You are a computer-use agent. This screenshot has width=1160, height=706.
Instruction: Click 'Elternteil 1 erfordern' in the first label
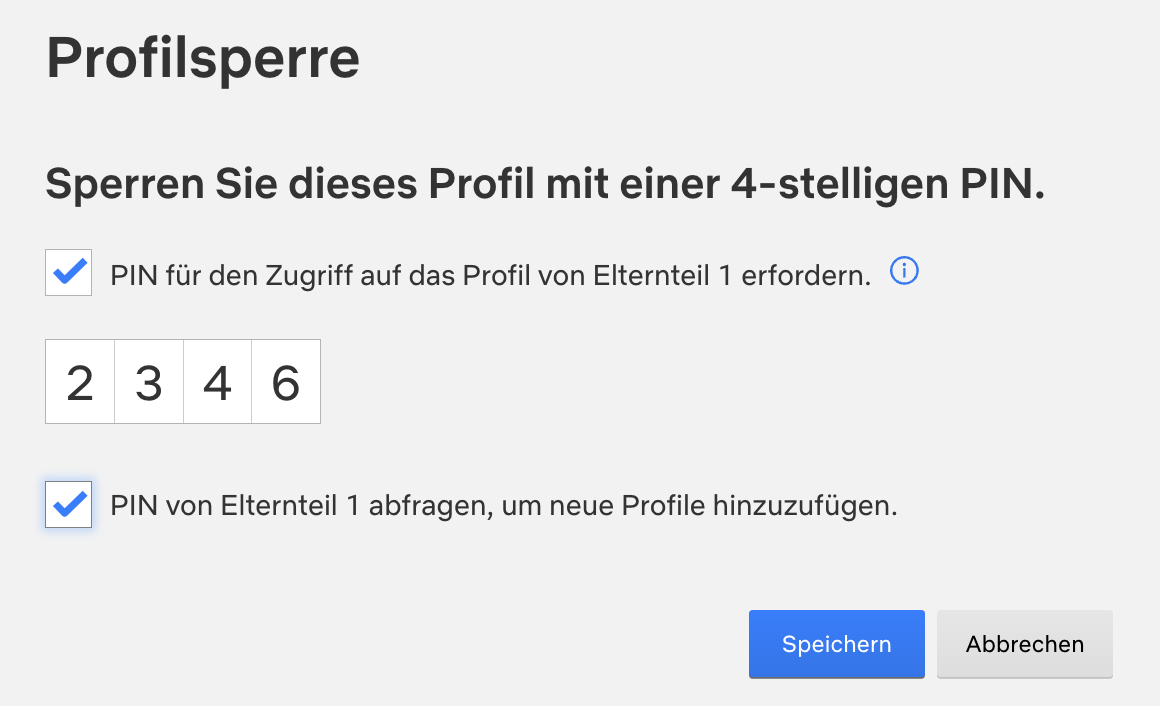tap(732, 275)
